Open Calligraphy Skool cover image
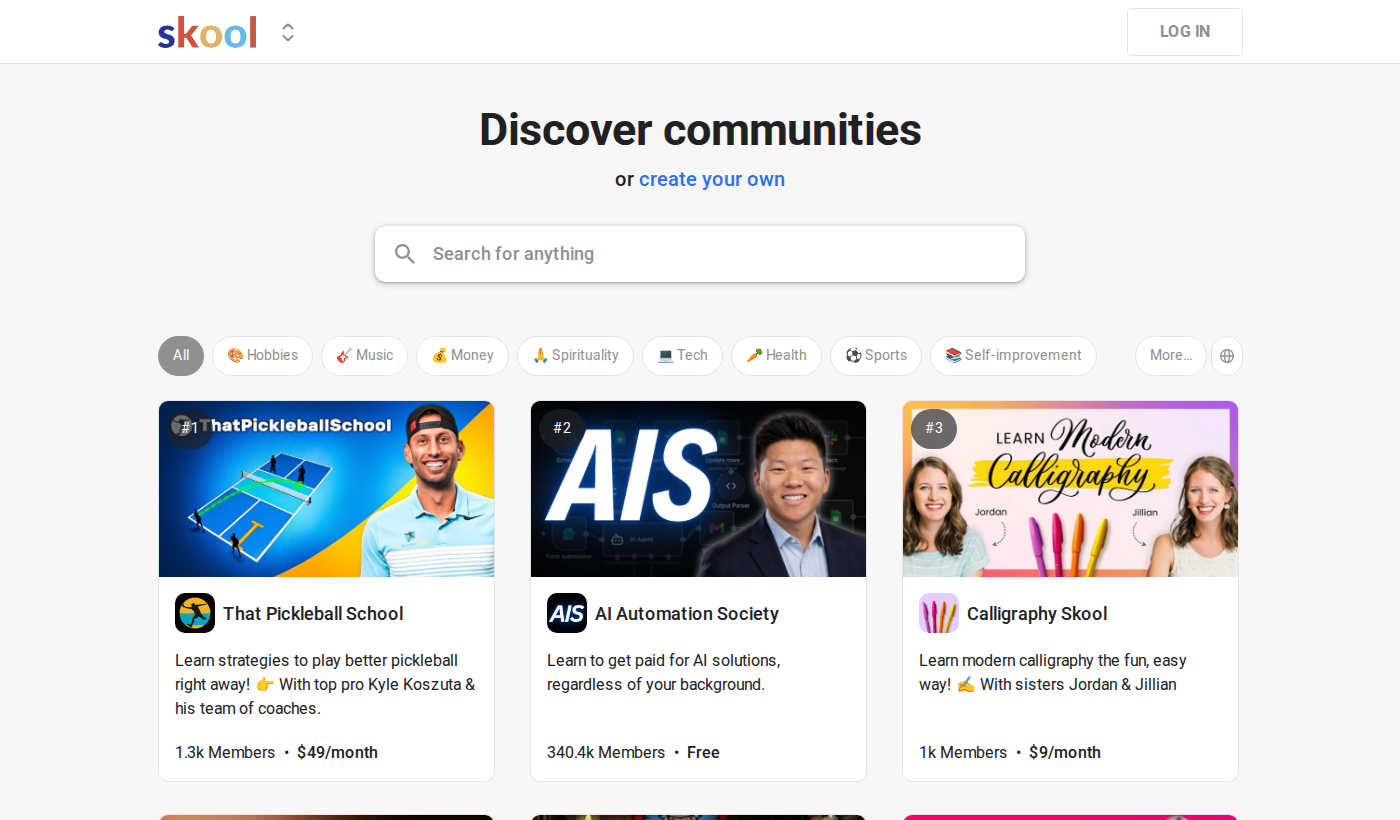 click(x=1070, y=489)
